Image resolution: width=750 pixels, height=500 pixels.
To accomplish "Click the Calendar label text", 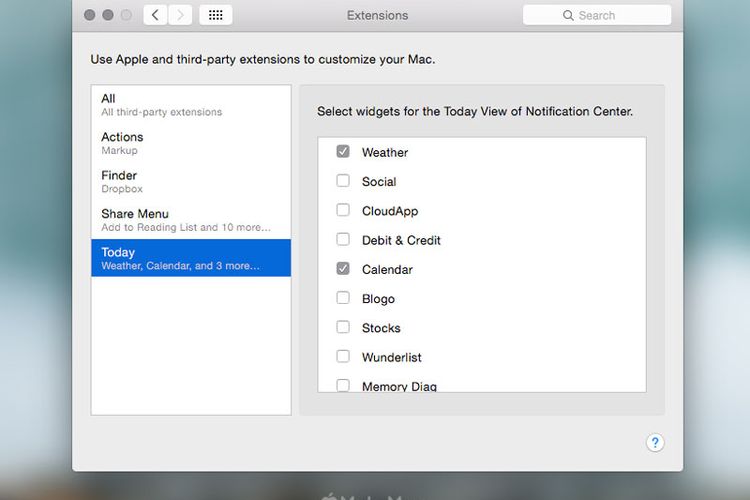I will (x=387, y=269).
